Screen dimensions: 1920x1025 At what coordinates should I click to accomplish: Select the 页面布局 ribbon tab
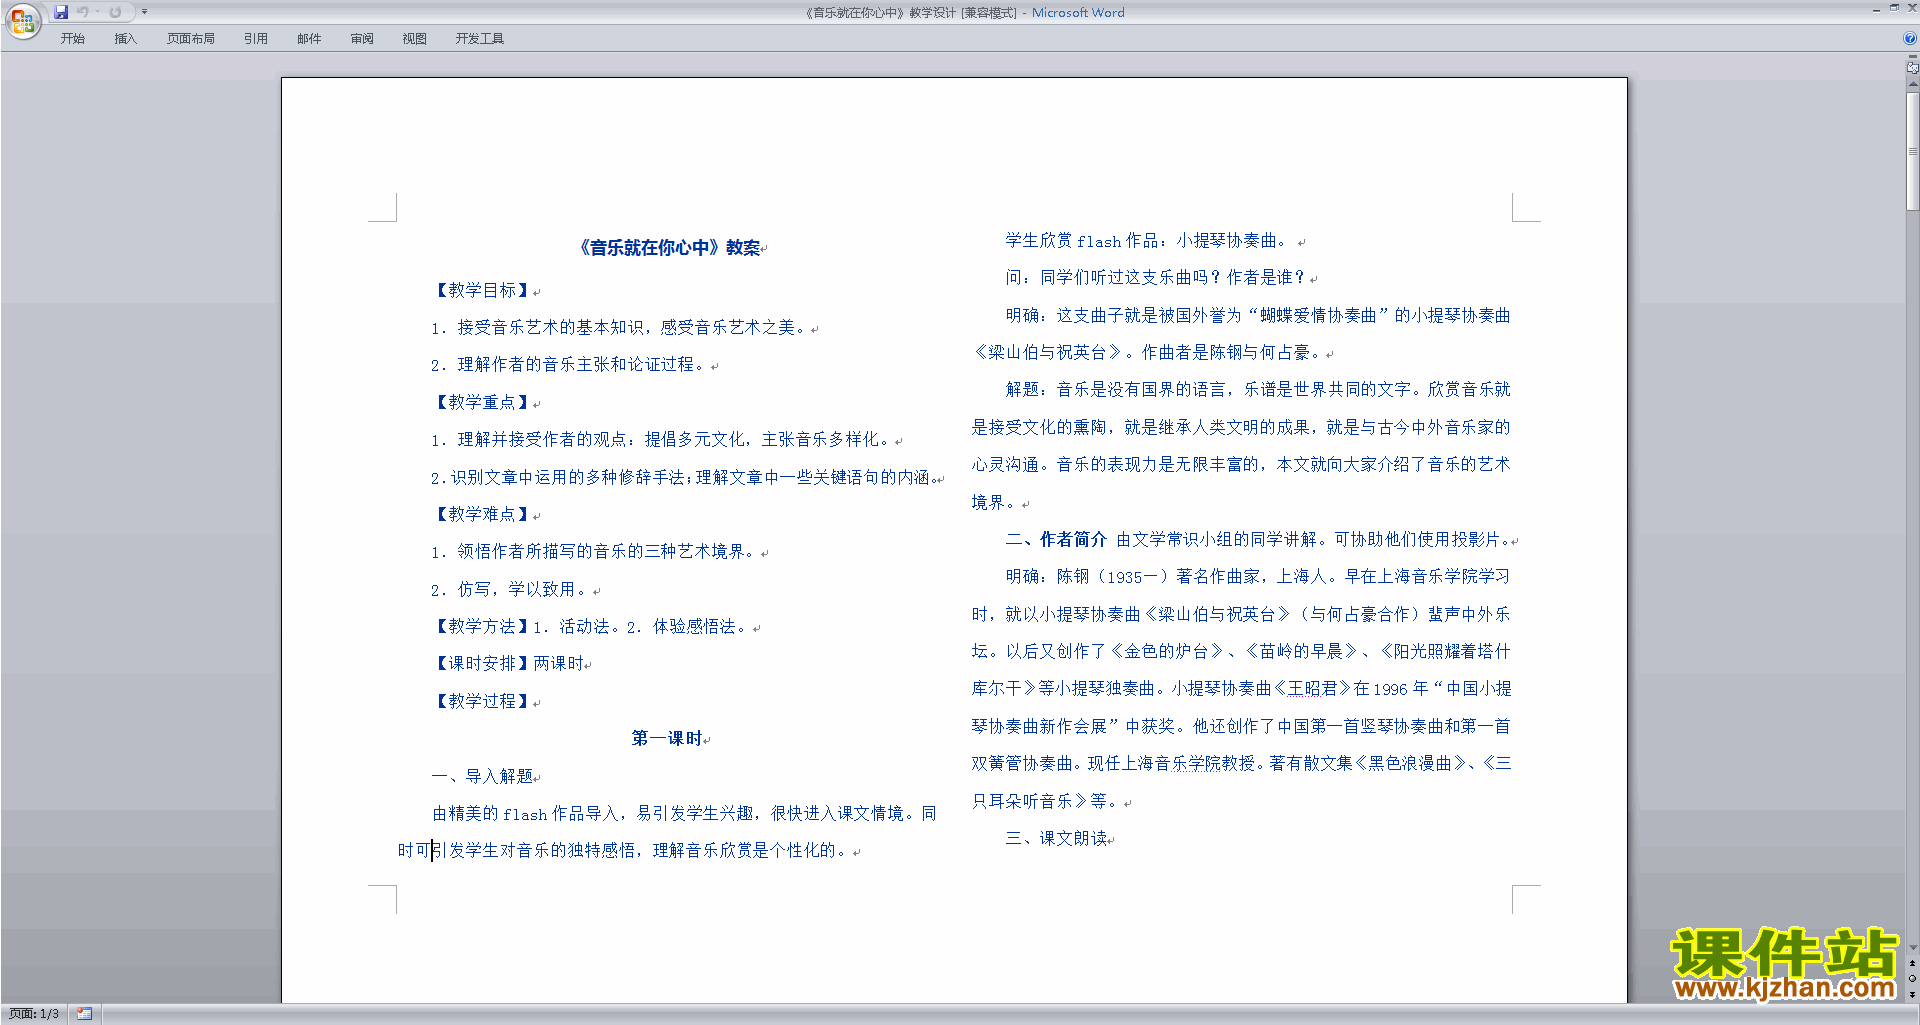pyautogui.click(x=191, y=38)
